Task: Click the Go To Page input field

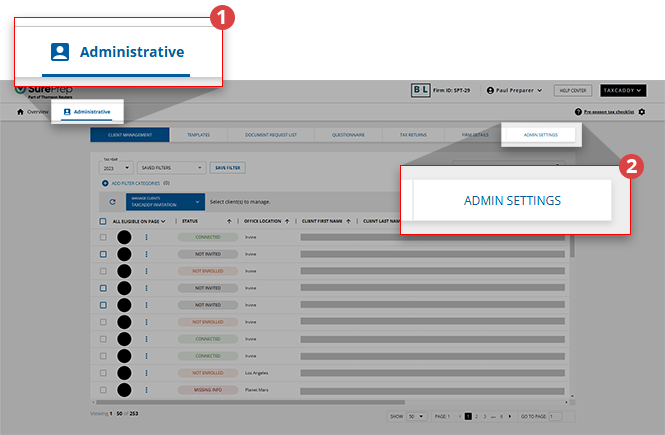Action: tap(555, 416)
